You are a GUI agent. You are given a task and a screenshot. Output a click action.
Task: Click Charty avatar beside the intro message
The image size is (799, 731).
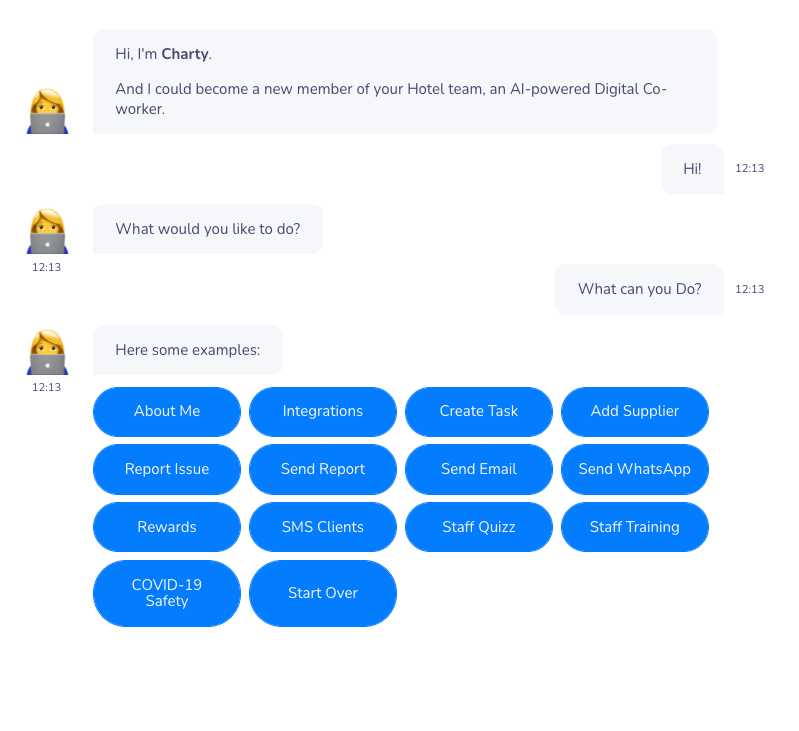coord(47,111)
